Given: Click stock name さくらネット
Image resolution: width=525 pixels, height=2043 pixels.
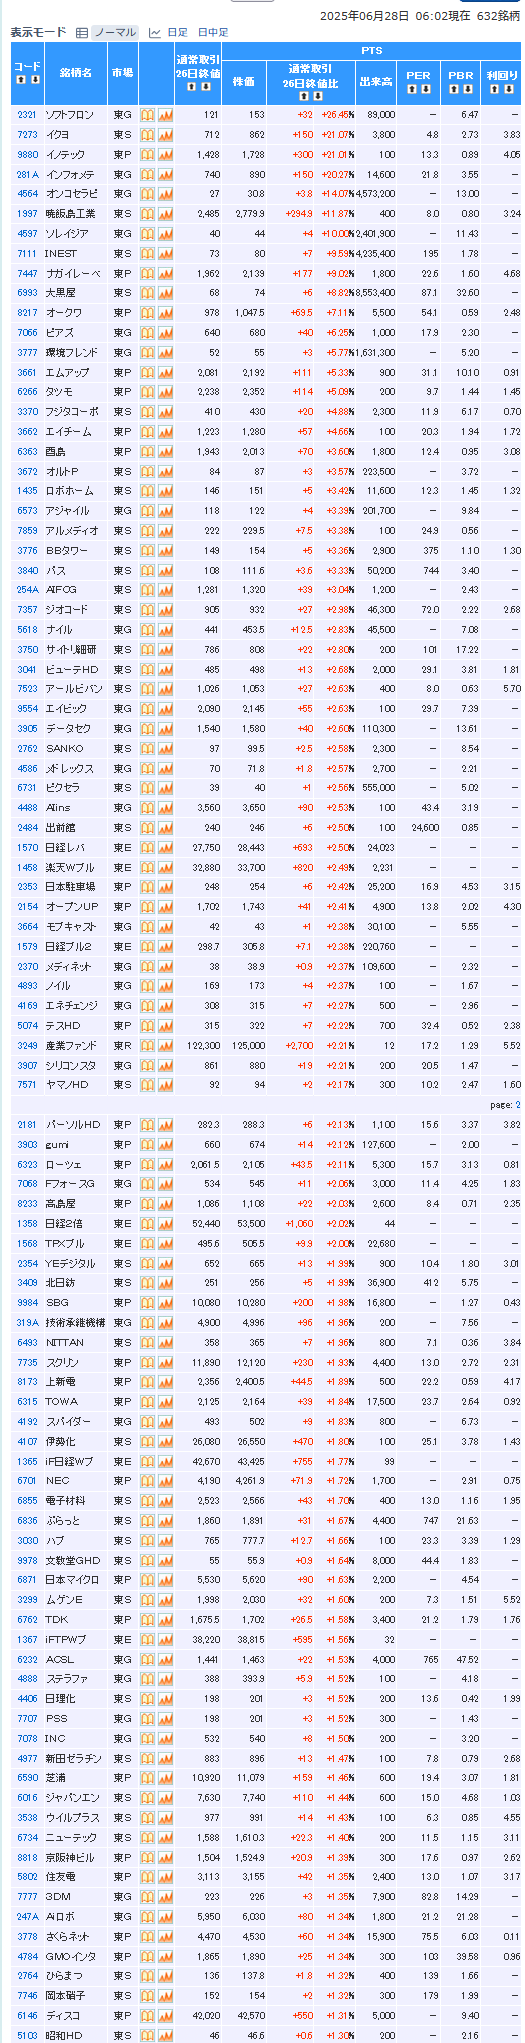Looking at the screenshot, I should tap(69, 1936).
